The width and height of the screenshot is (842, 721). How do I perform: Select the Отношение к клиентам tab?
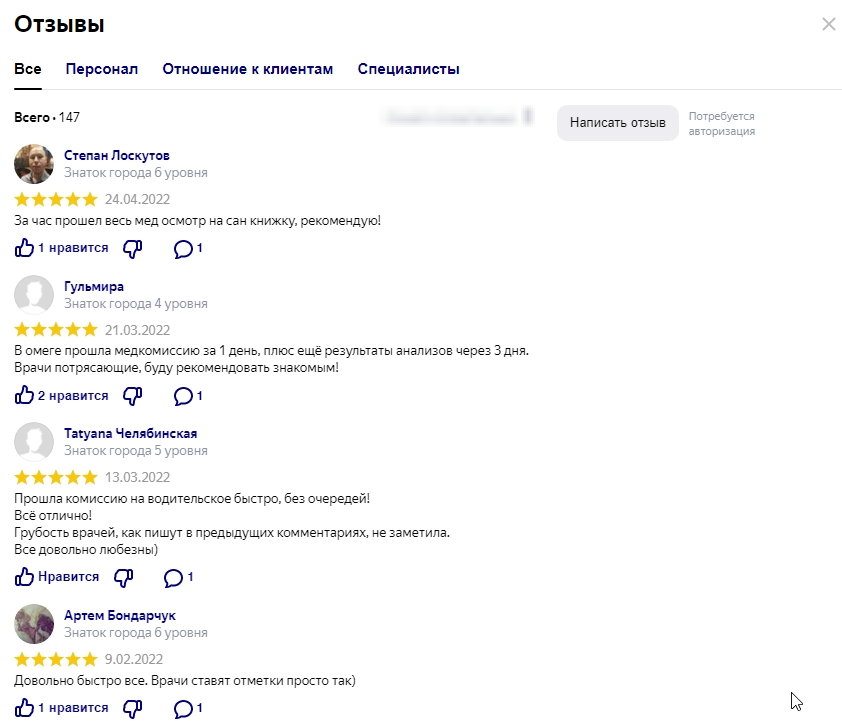[247, 69]
